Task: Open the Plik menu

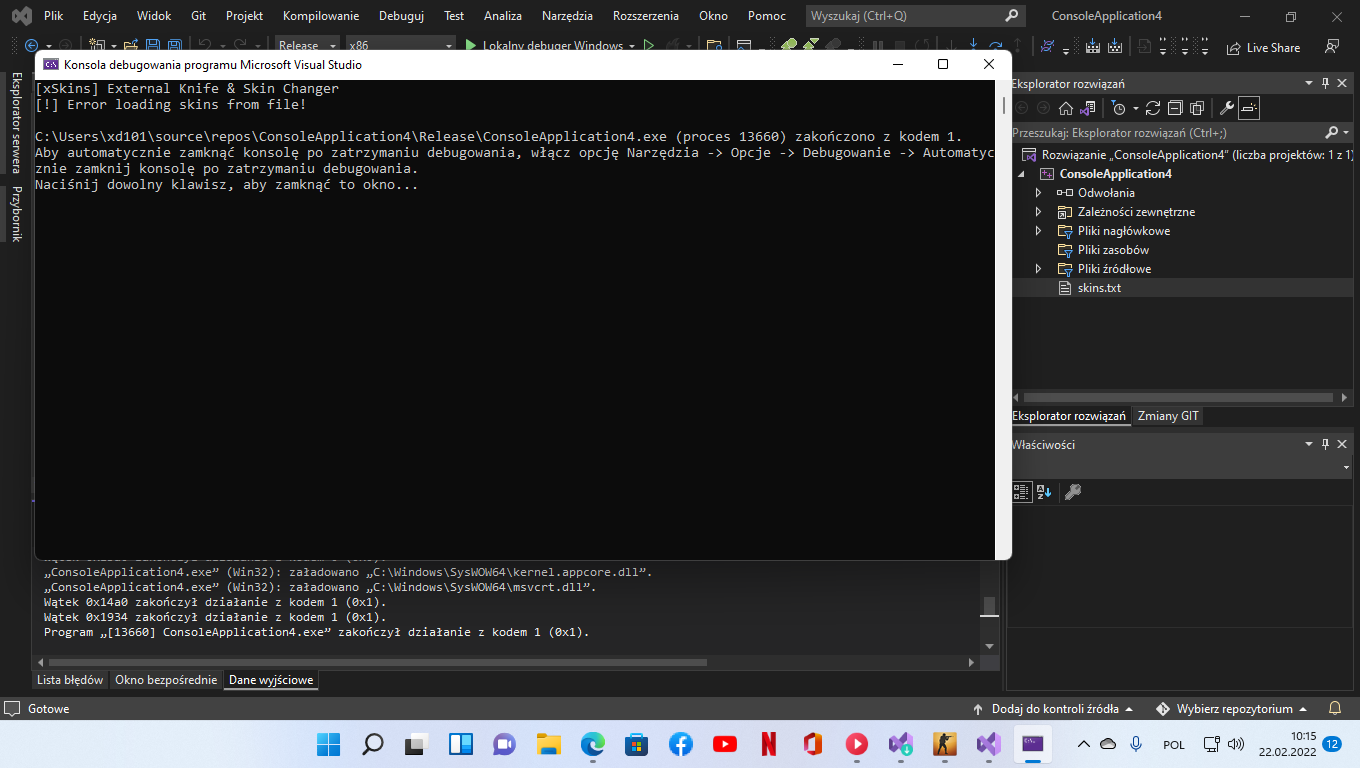Action: 53,16
